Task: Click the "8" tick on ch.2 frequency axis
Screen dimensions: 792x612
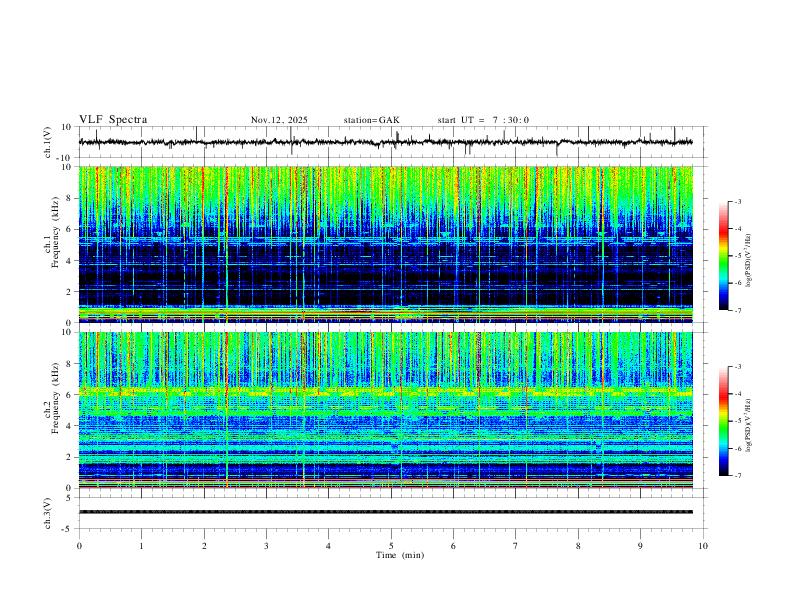Action: [70, 364]
